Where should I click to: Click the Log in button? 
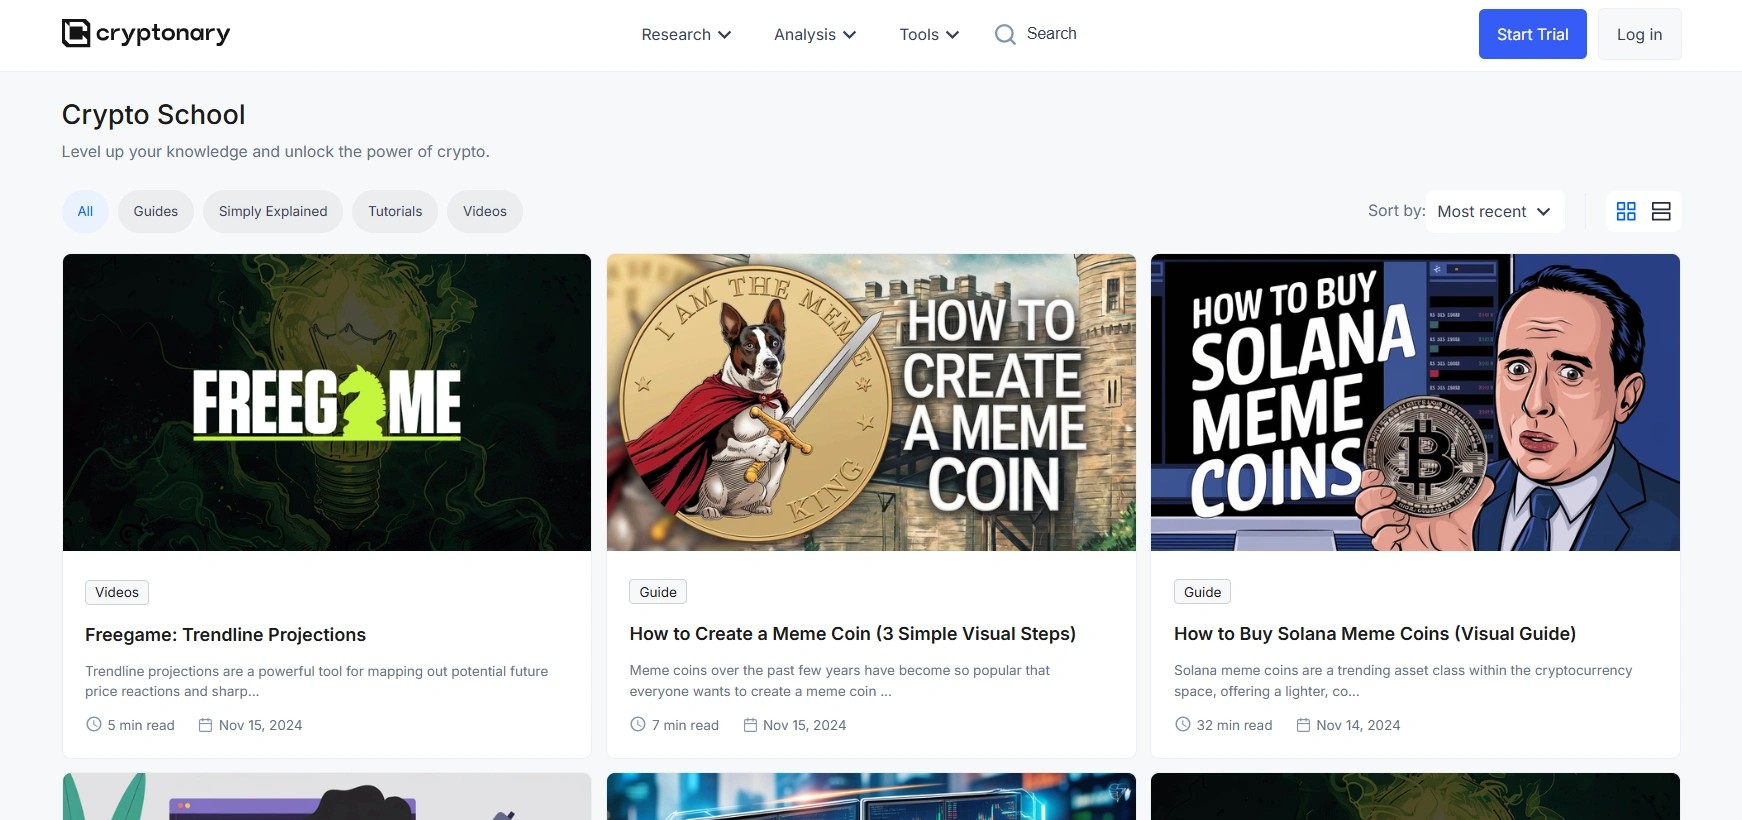(x=1640, y=34)
